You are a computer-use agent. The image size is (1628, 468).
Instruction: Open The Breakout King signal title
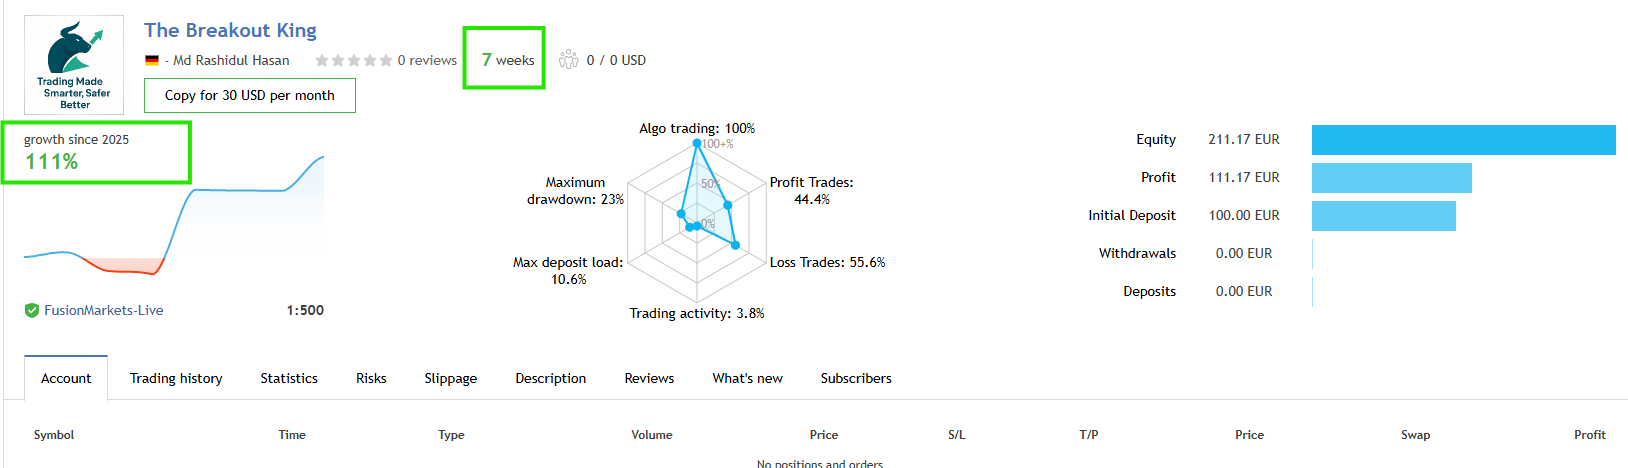(230, 31)
